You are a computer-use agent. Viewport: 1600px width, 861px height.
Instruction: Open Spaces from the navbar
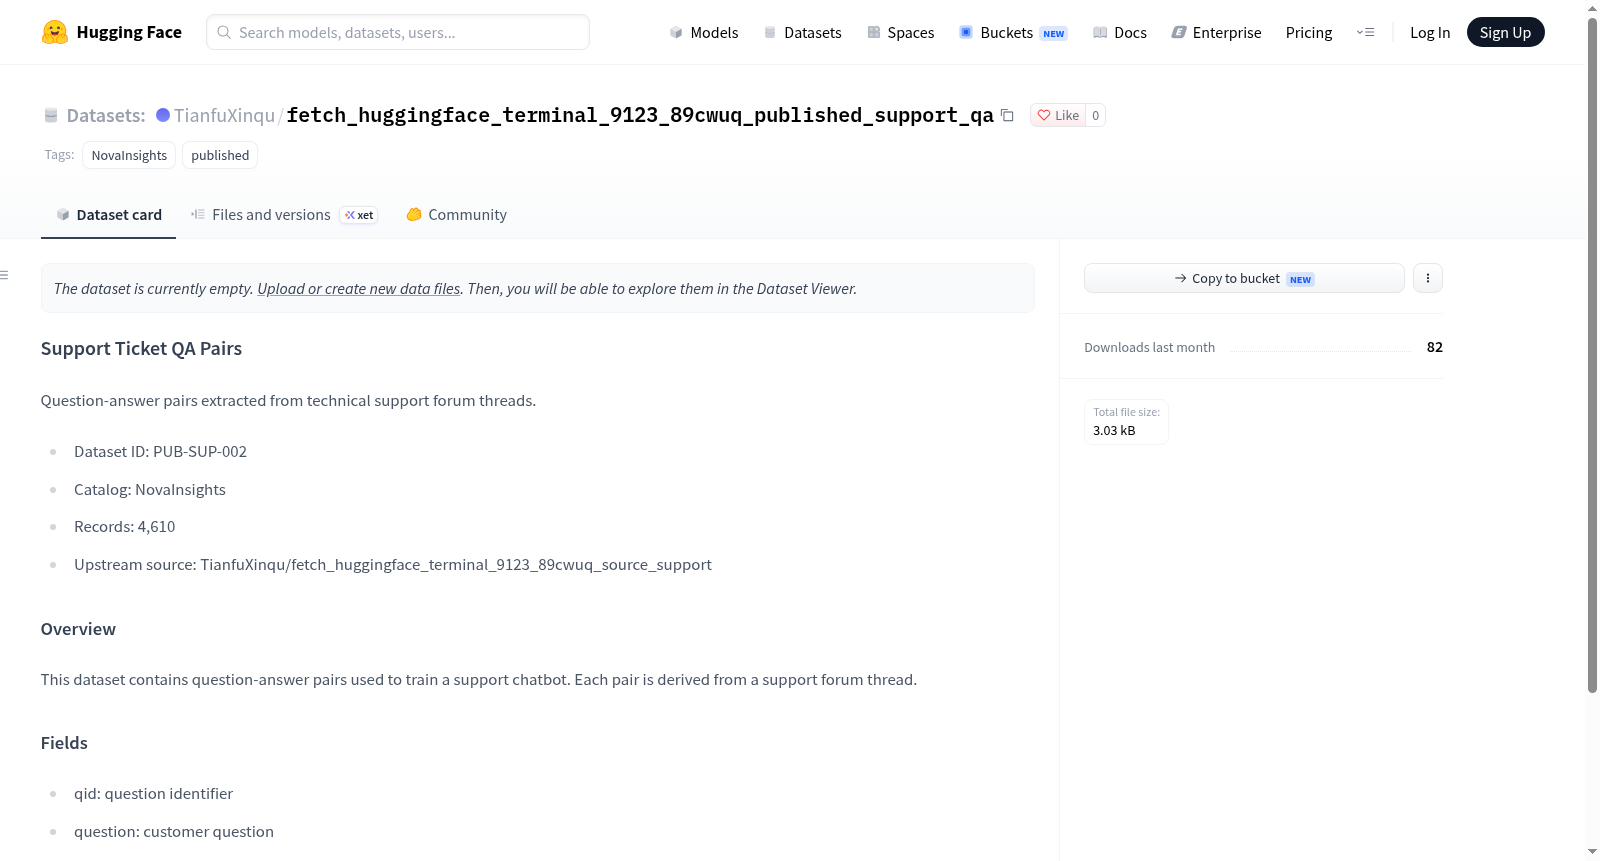point(901,32)
